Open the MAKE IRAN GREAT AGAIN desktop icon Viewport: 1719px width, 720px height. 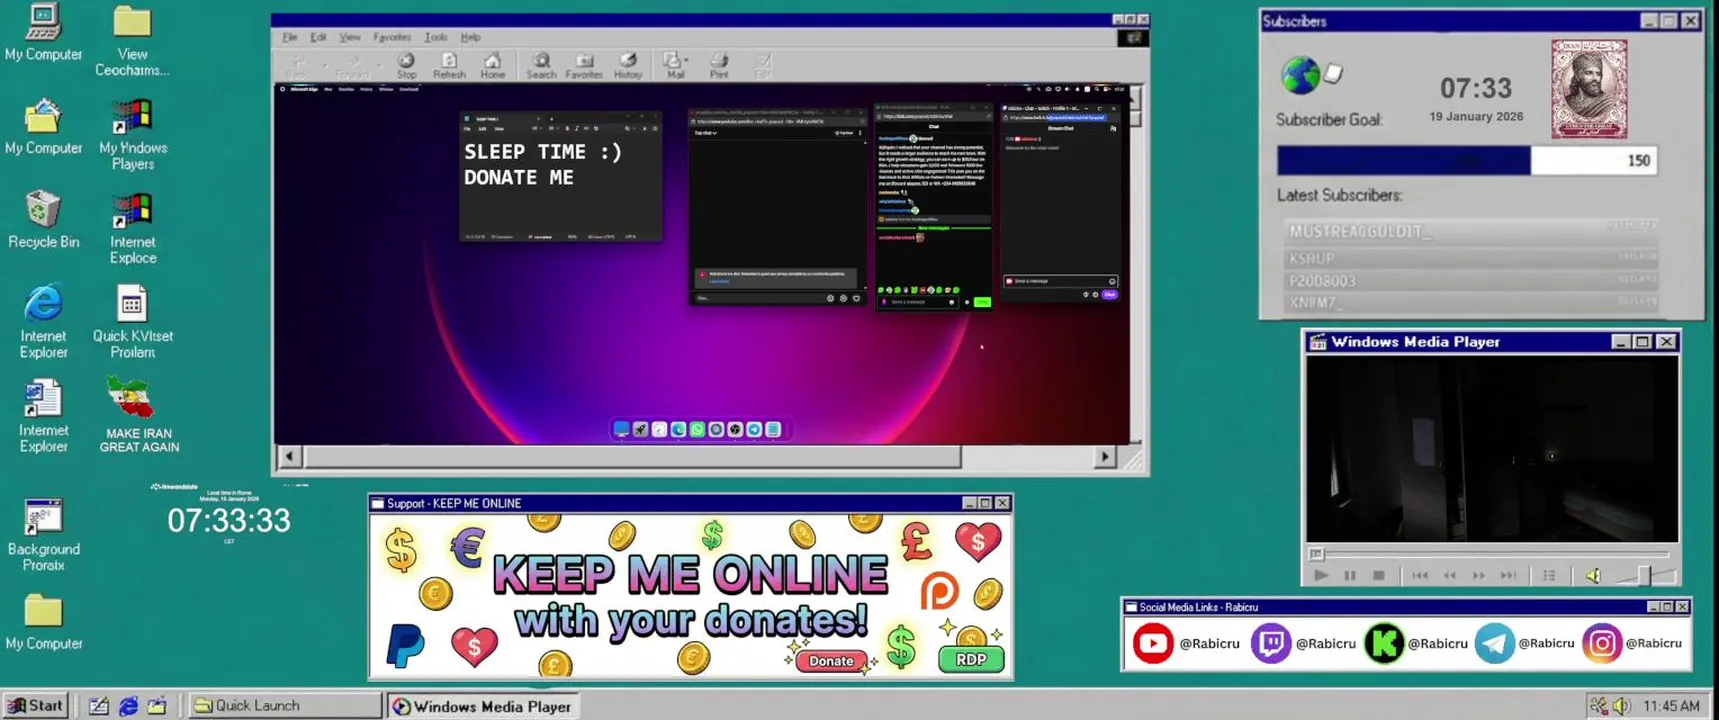tap(139, 415)
